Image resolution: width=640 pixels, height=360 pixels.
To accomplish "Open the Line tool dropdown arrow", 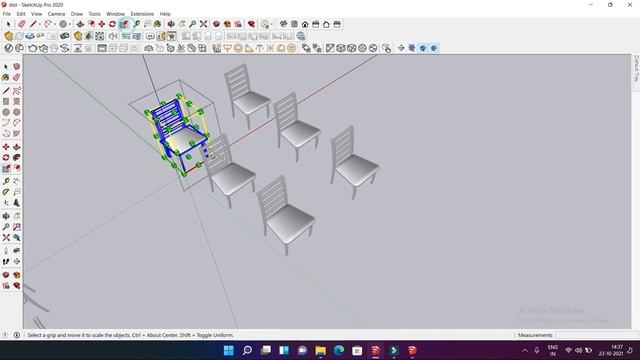I will pyautogui.click(x=40, y=24).
